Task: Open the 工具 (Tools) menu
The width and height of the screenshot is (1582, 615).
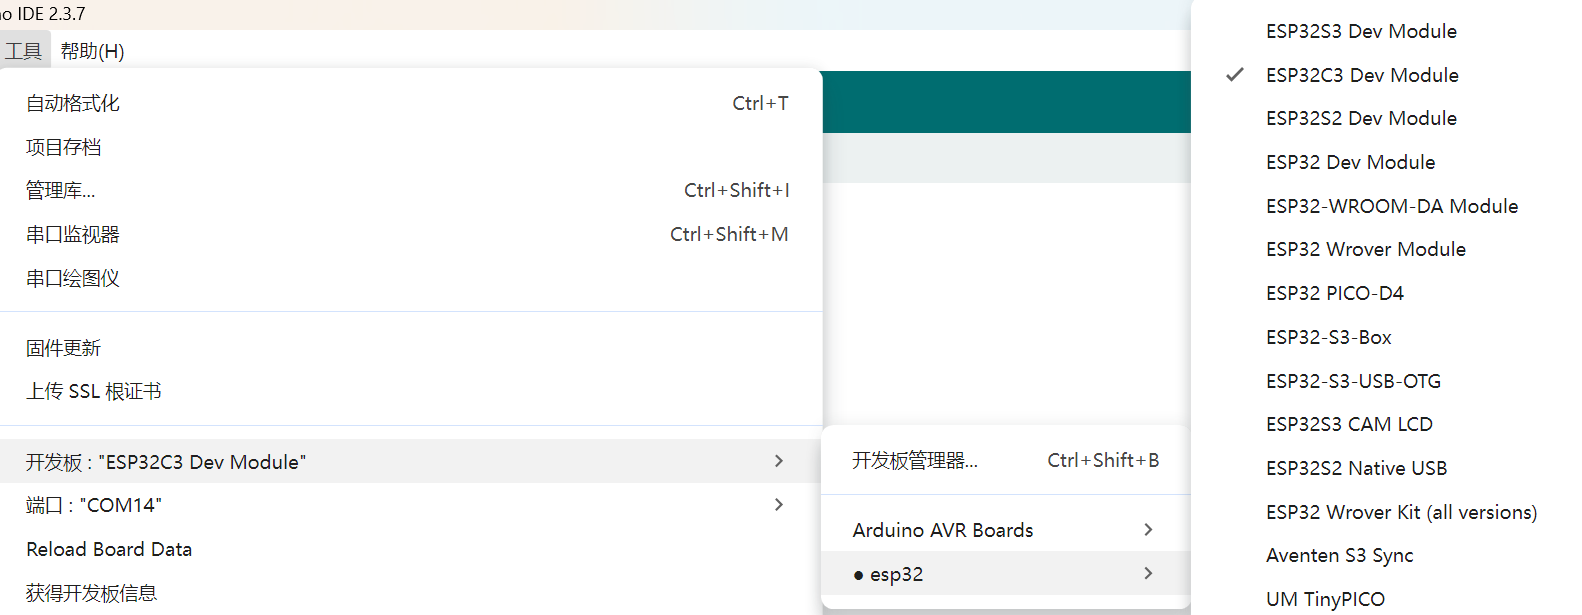Action: [x=23, y=51]
